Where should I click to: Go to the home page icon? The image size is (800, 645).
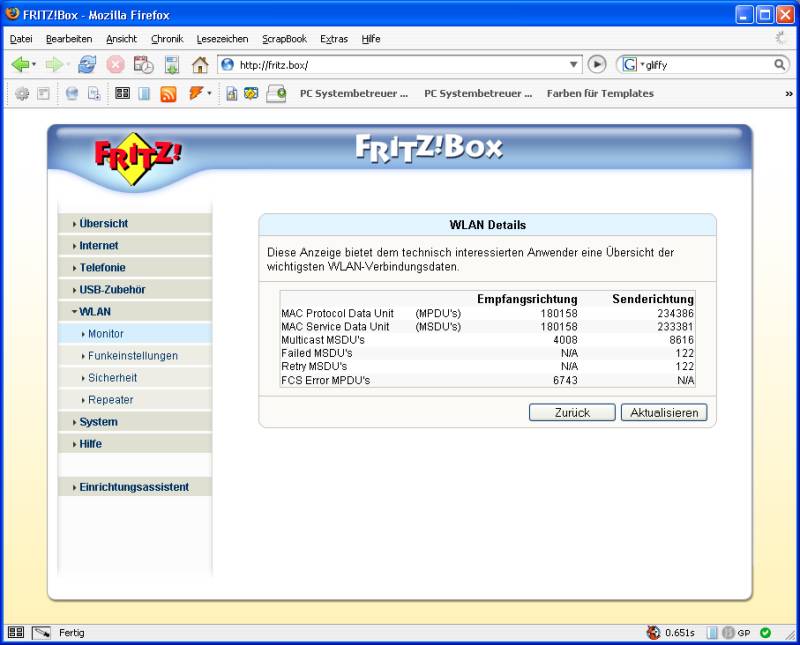point(200,65)
